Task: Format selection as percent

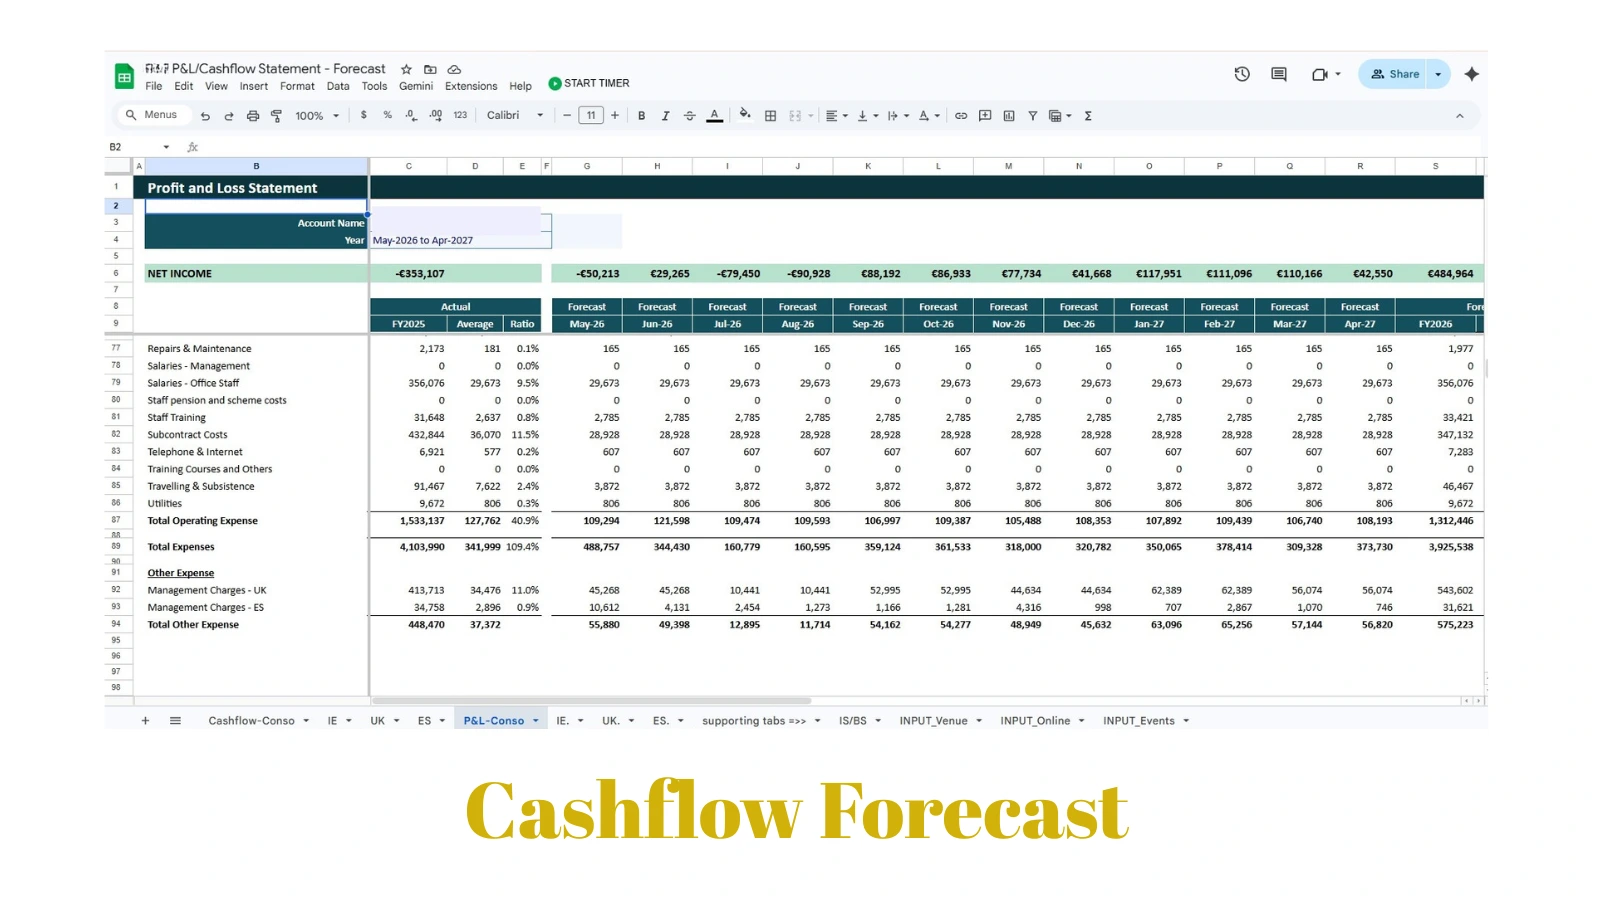Action: point(388,116)
